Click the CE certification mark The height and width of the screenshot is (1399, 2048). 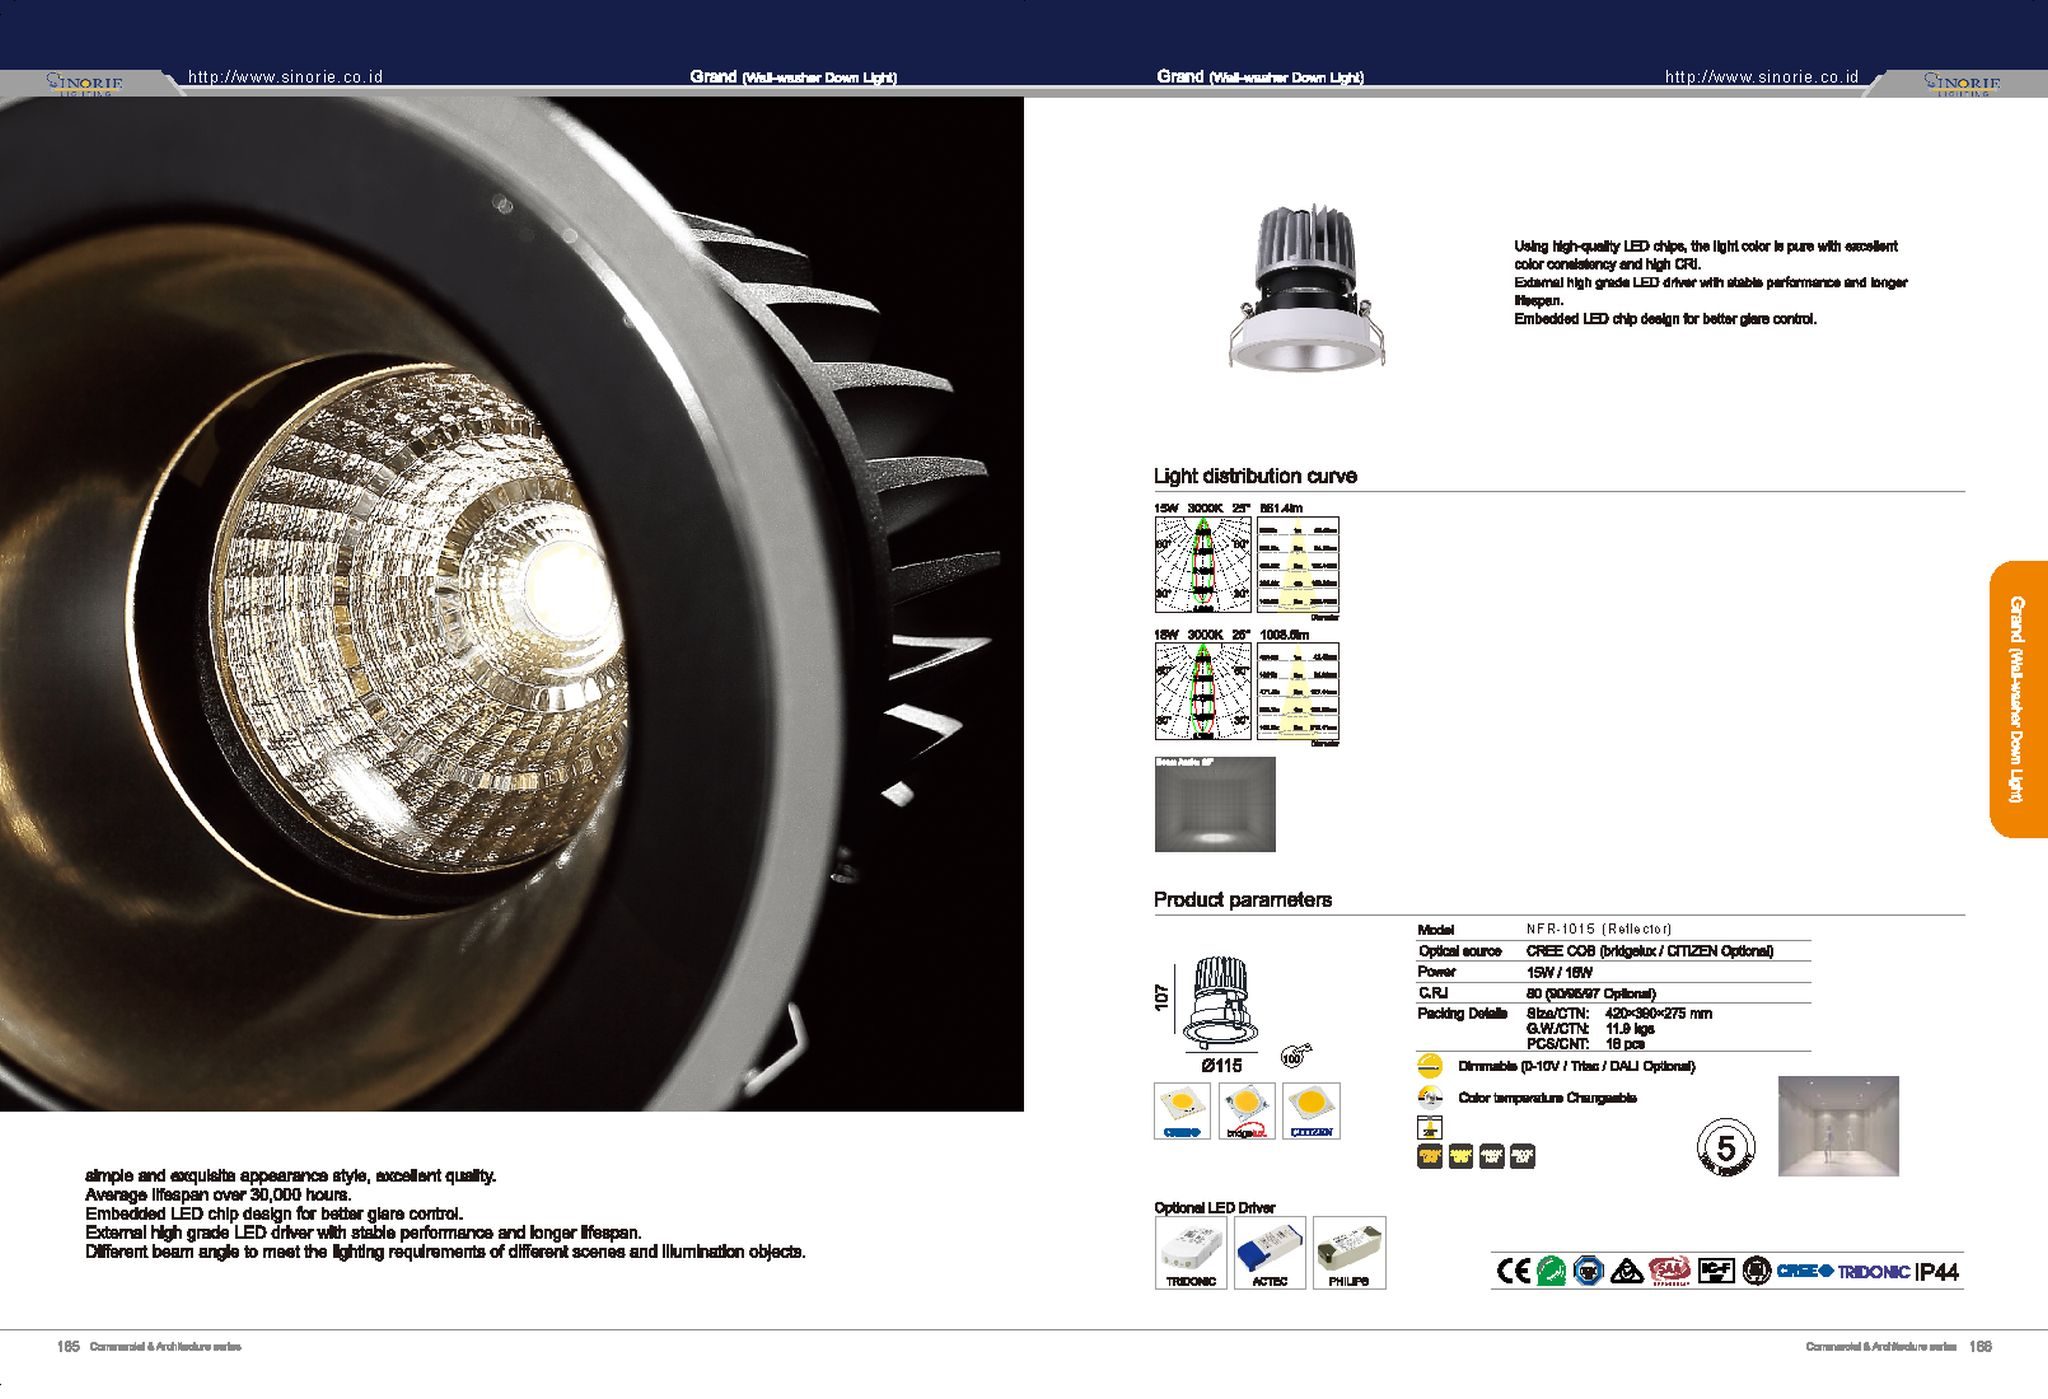click(x=1513, y=1271)
